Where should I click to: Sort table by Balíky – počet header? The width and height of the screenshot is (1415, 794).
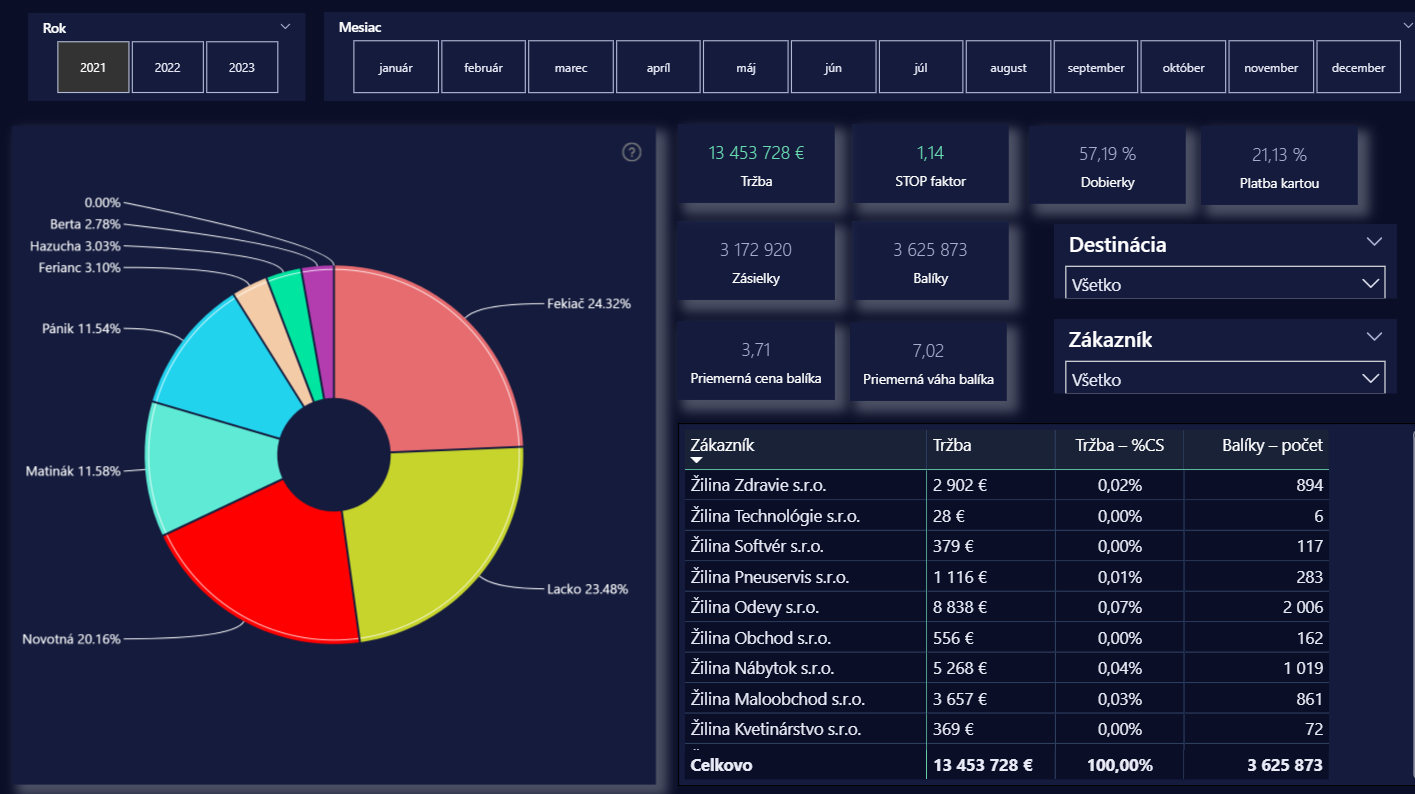click(1256, 446)
